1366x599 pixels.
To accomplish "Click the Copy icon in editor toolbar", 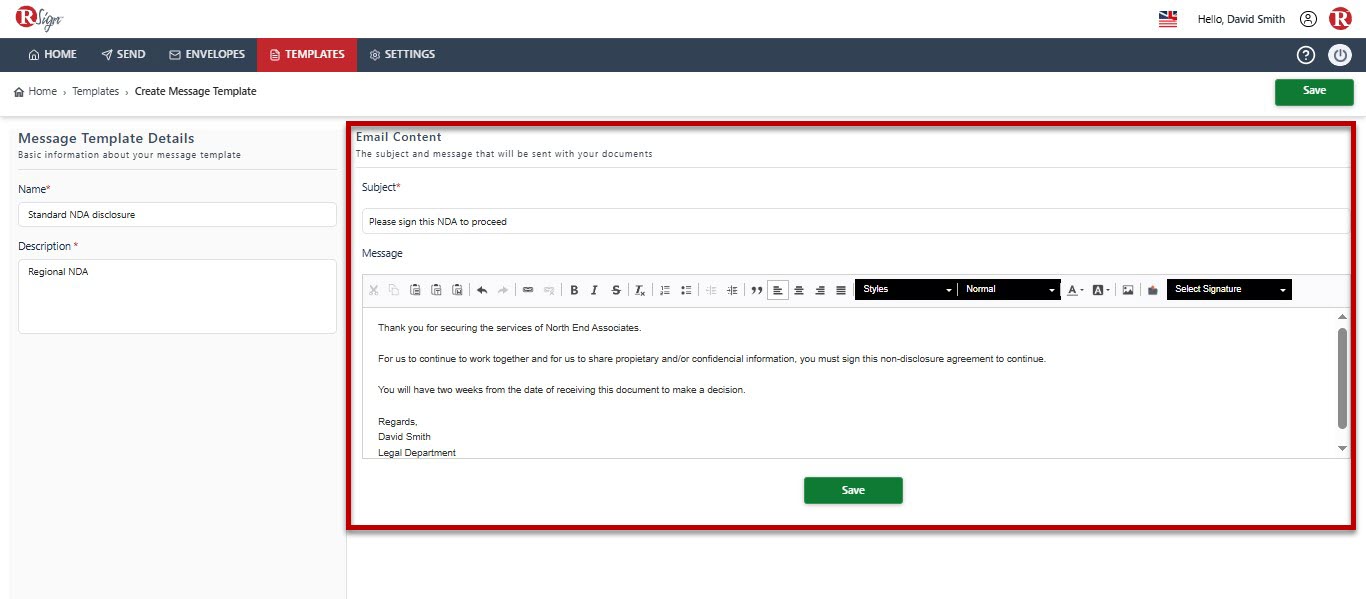I will point(394,290).
